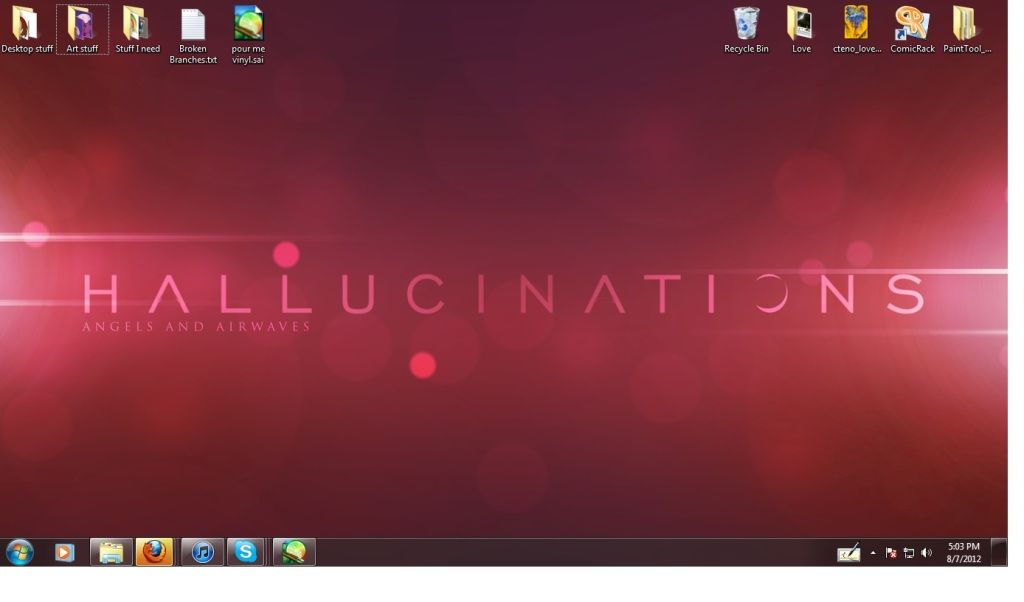Open the tablet pen input panel icon
The image size is (1024, 602).
(848, 553)
